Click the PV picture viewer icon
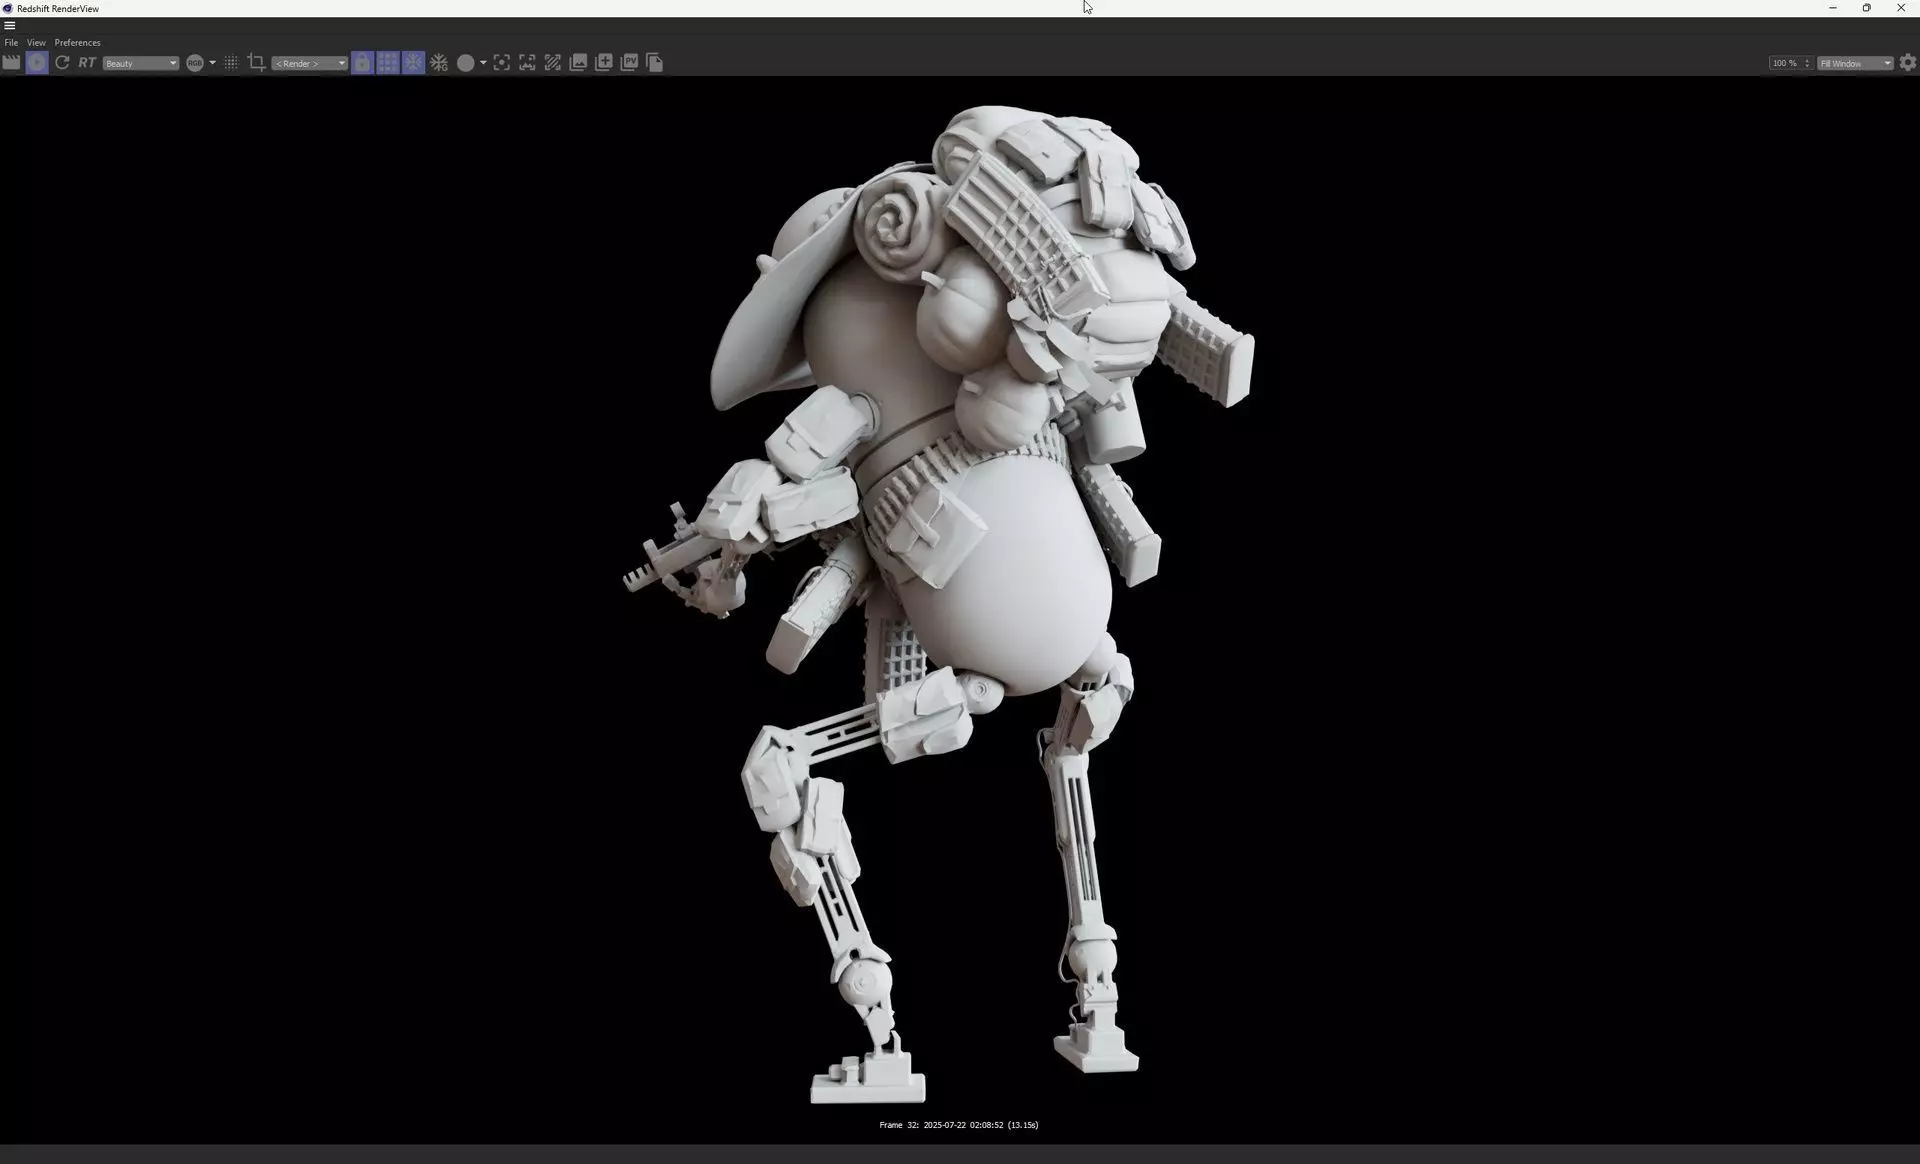 (629, 63)
